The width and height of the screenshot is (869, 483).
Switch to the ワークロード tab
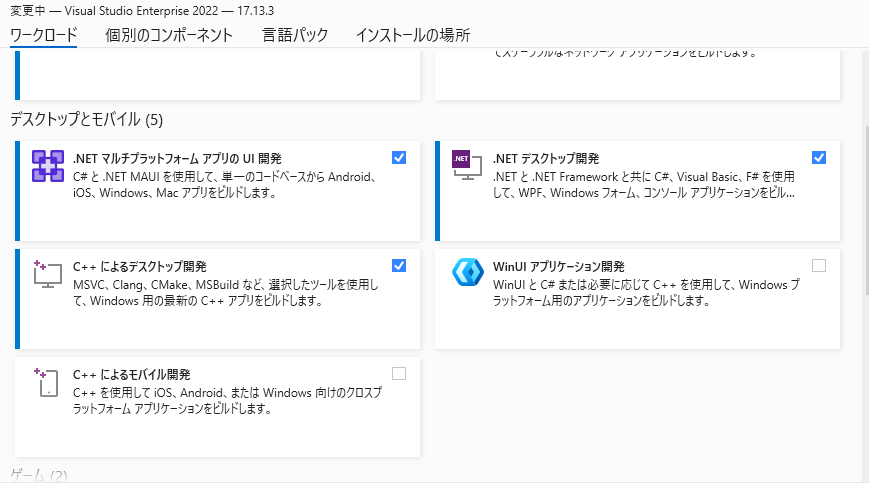coord(44,35)
